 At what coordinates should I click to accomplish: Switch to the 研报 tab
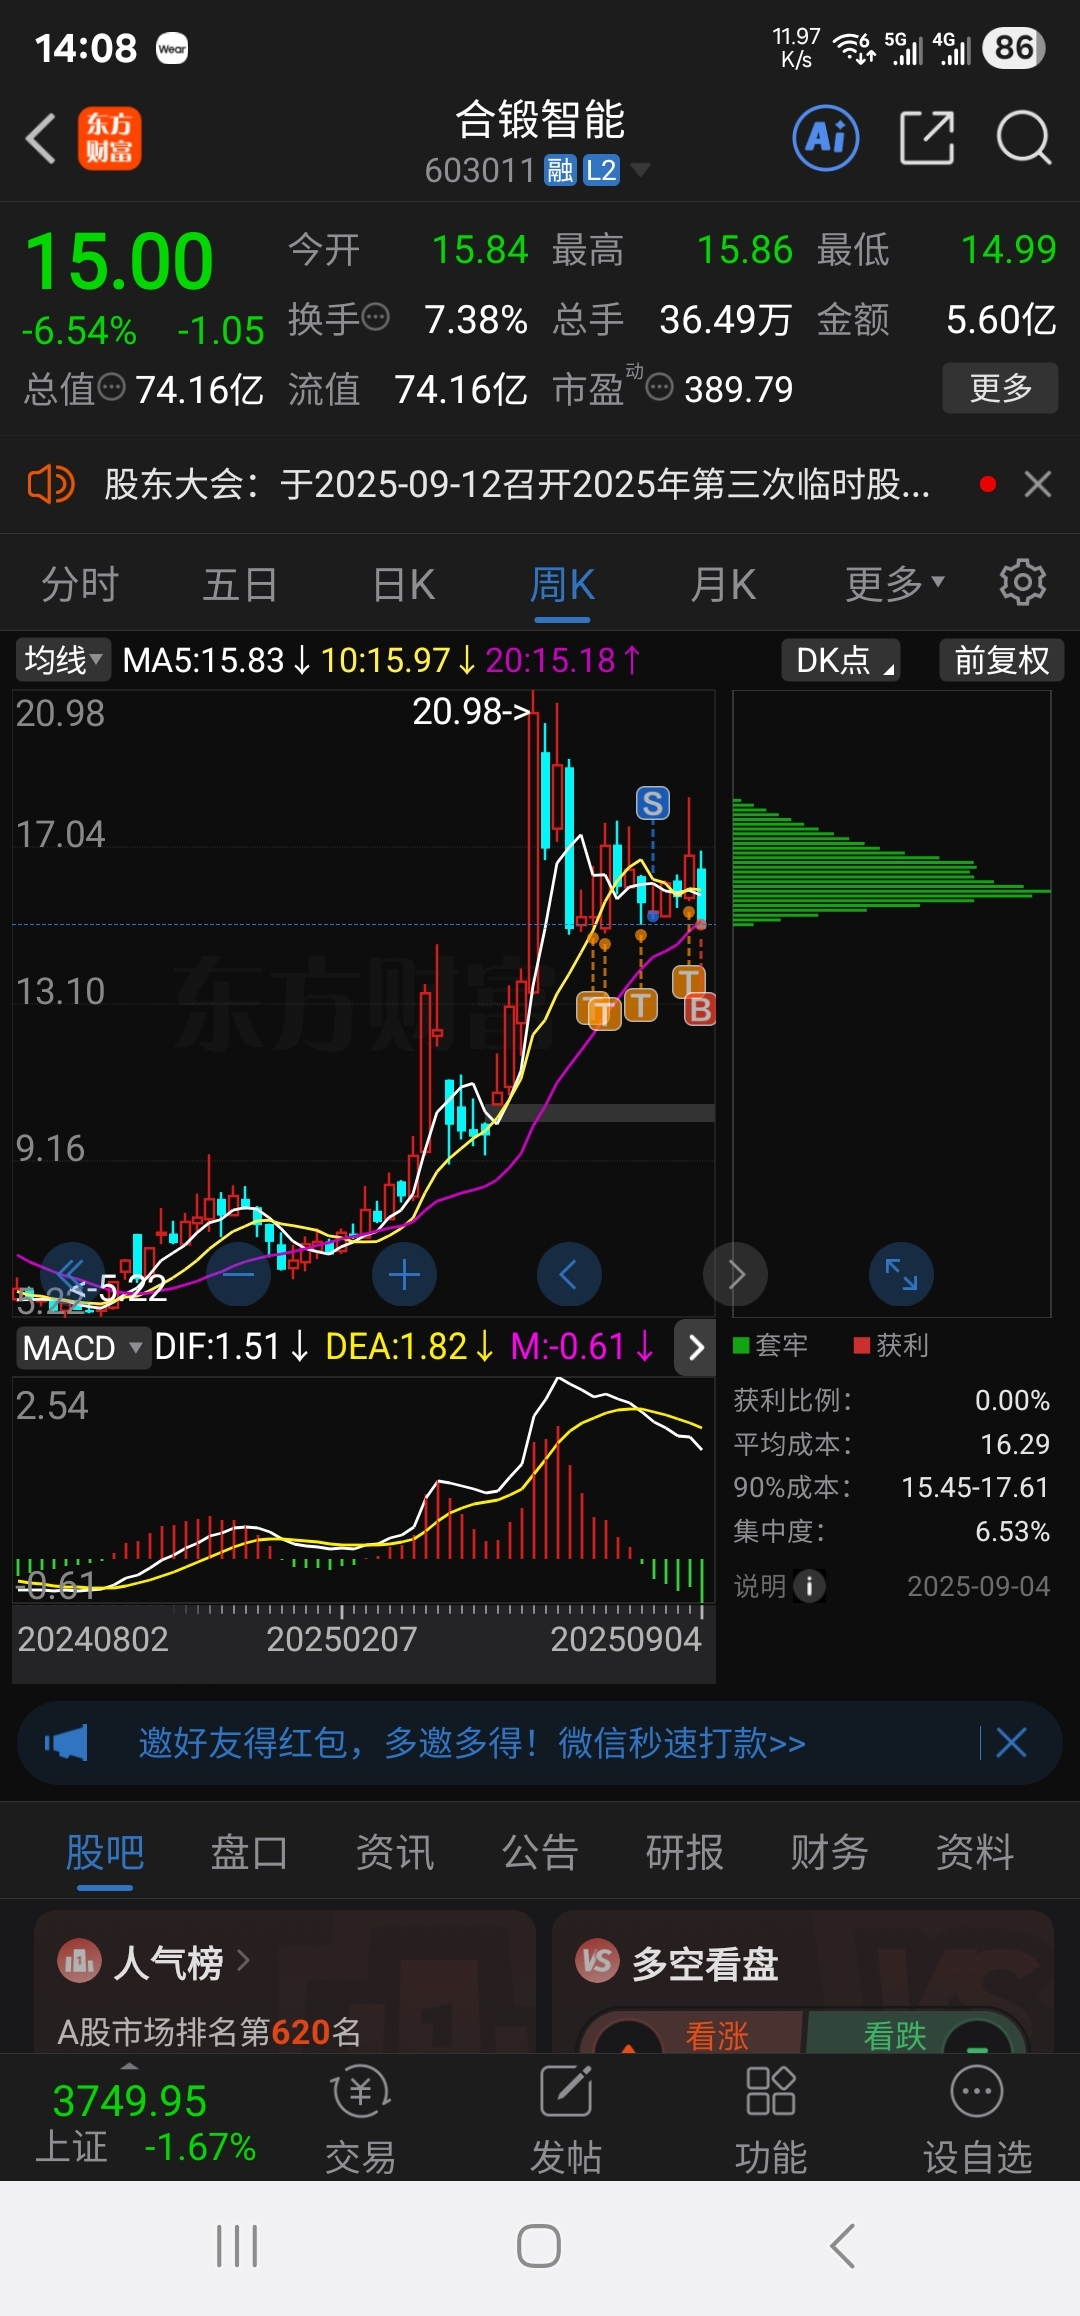click(x=685, y=1852)
